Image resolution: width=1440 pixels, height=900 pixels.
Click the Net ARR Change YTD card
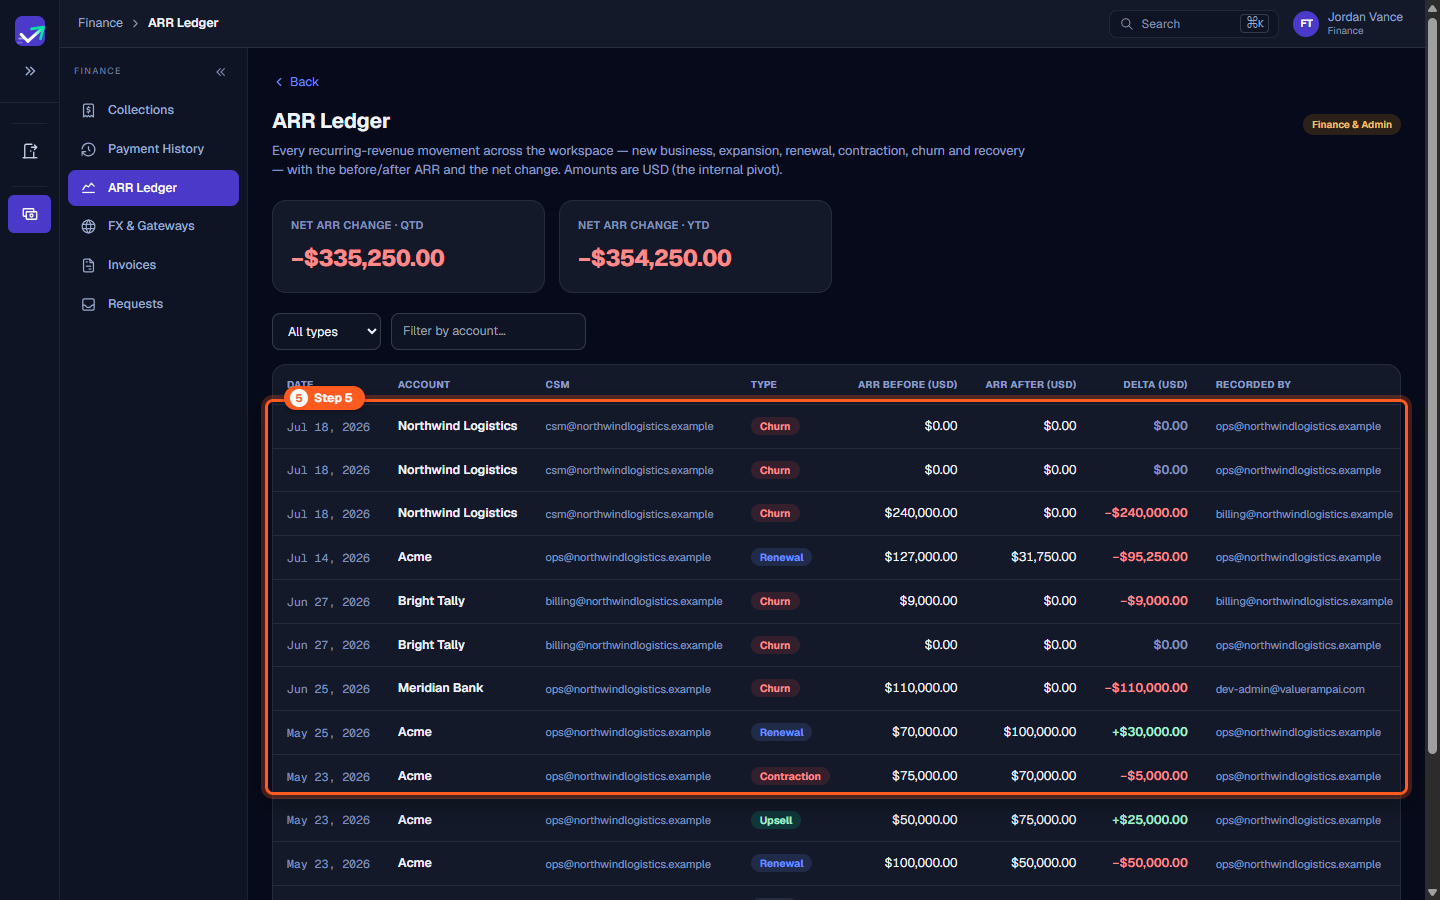[695, 246]
